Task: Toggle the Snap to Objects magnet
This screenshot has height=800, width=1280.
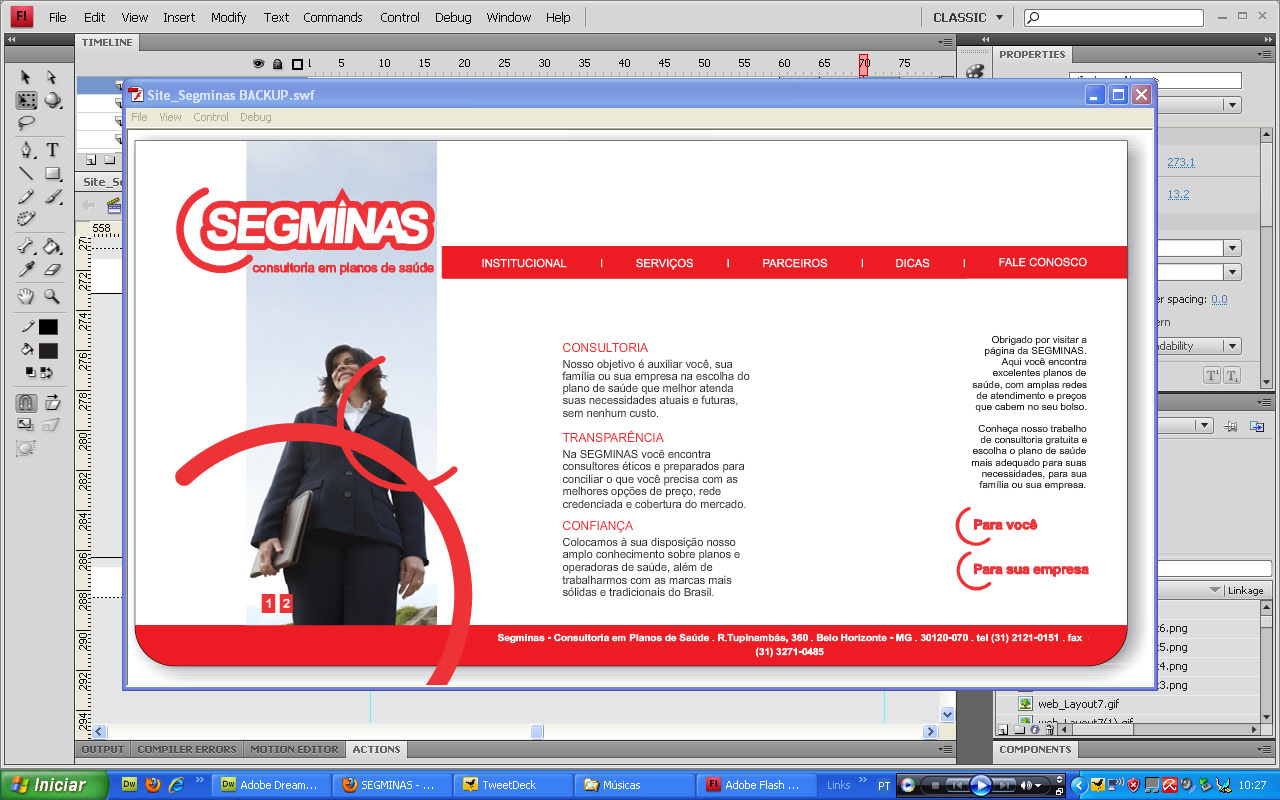Action: coord(26,402)
